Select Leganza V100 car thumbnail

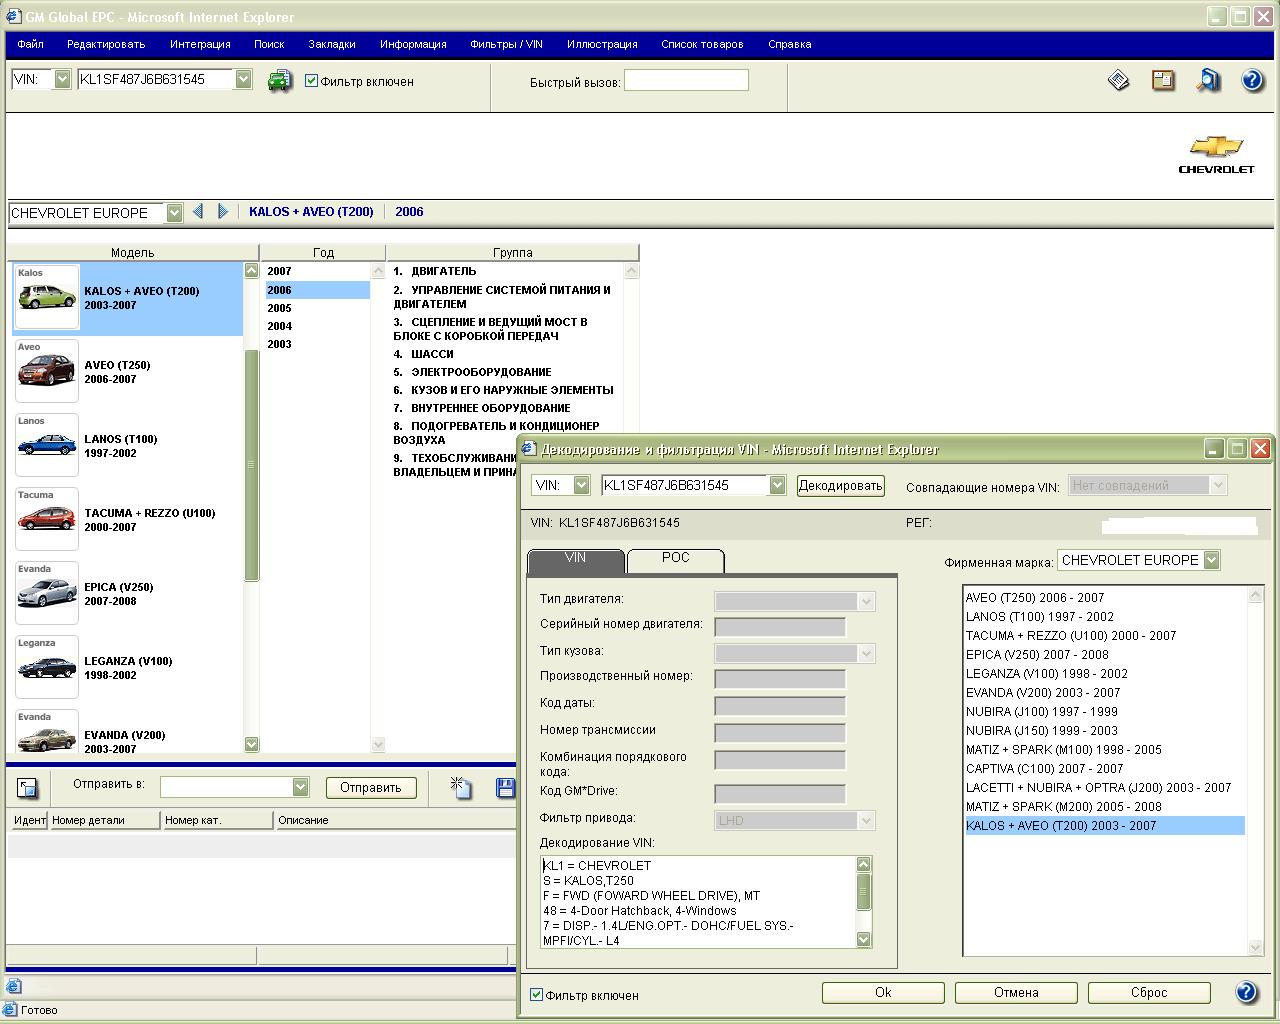tap(47, 667)
